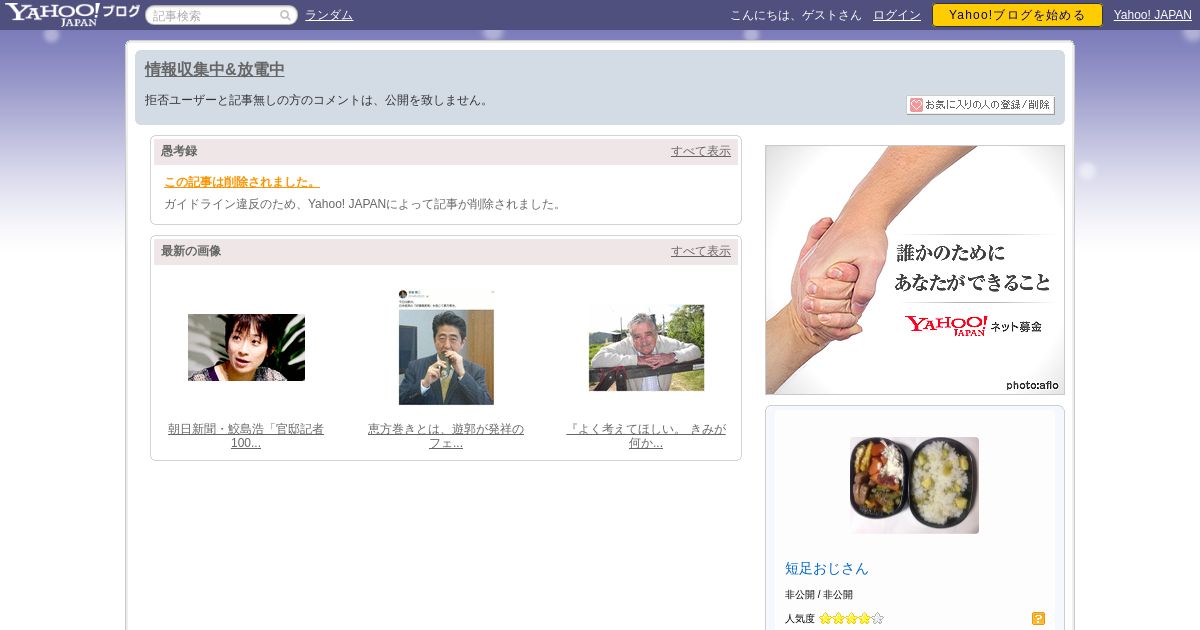Open the ランダム link
The image size is (1200, 630).
[329, 15]
